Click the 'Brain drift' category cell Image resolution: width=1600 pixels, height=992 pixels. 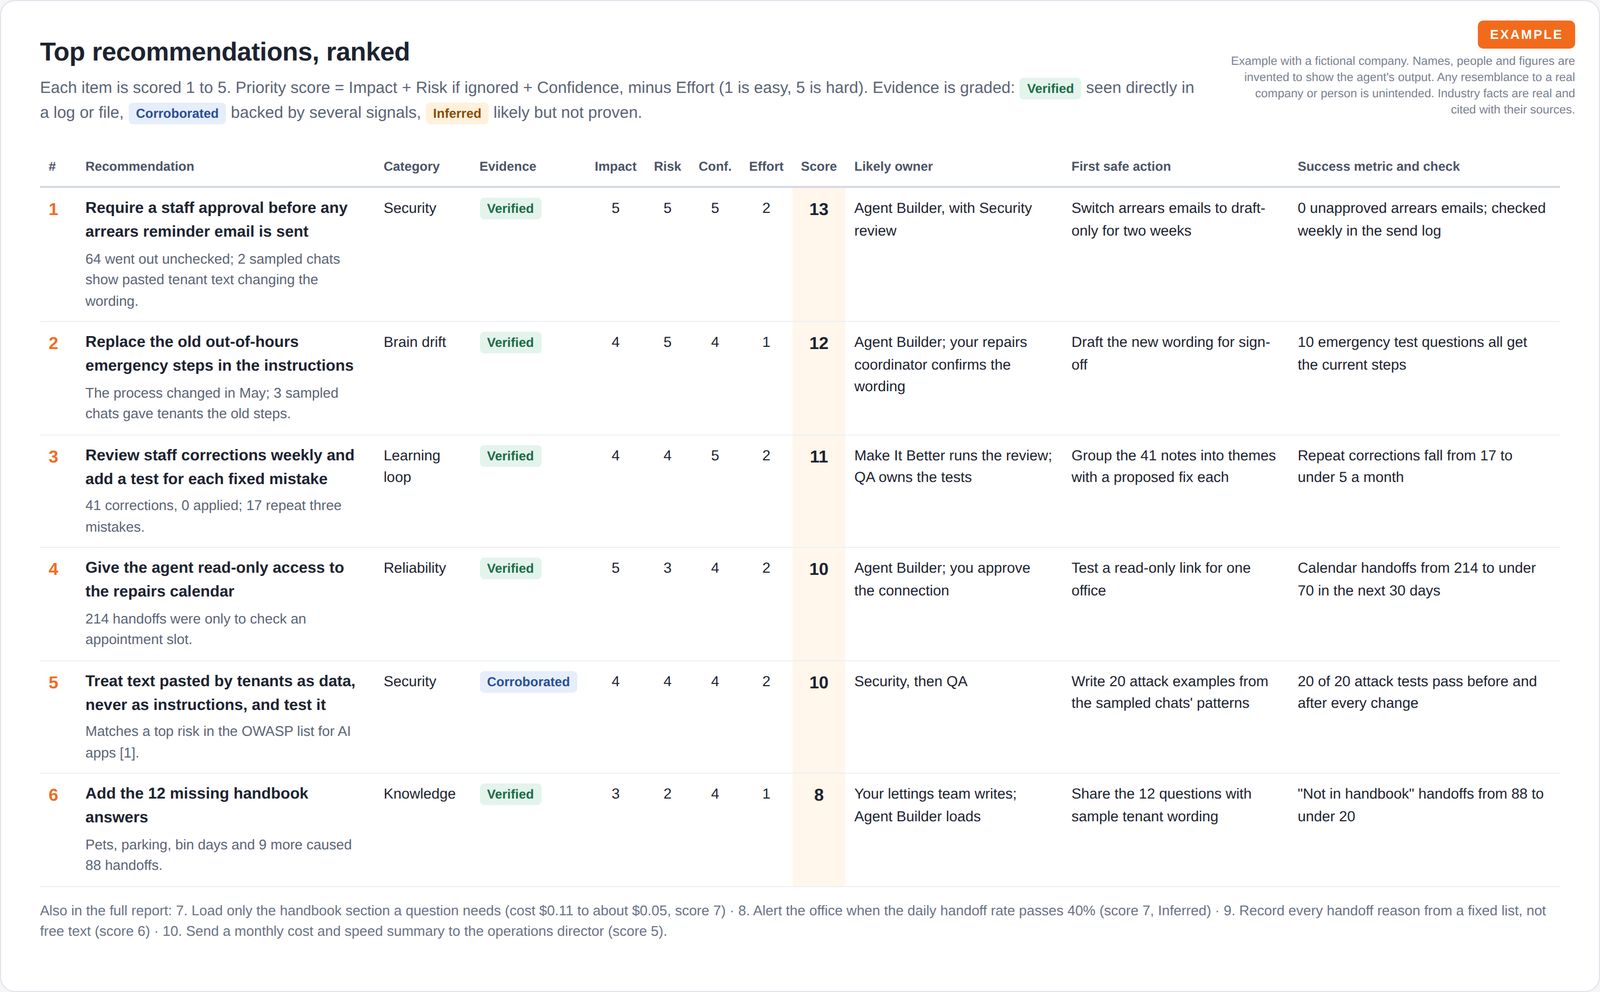(x=415, y=342)
